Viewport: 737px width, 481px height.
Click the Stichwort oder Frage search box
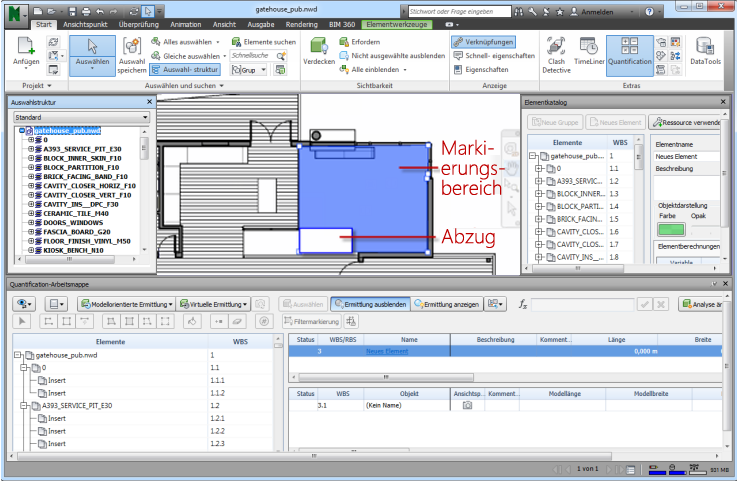click(459, 12)
